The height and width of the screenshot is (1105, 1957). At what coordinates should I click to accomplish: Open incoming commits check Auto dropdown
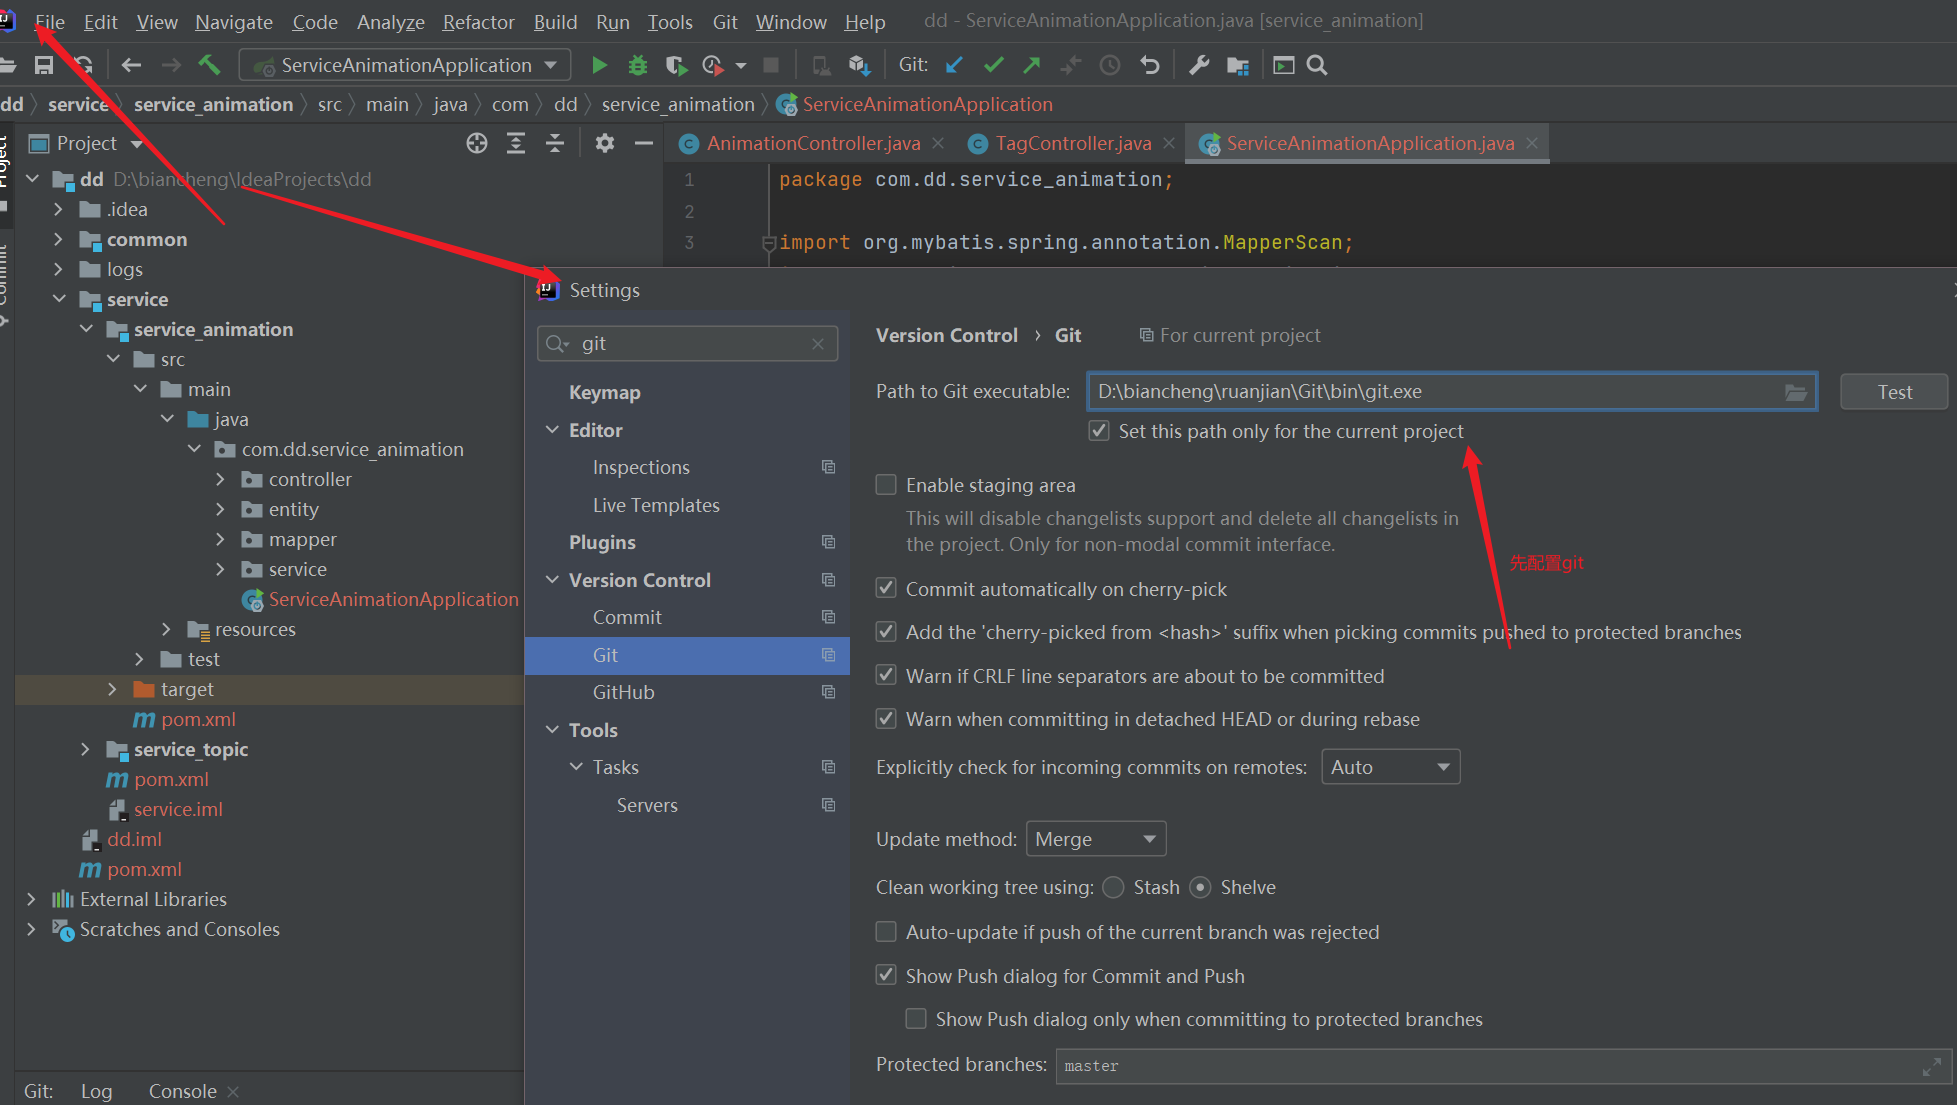click(1390, 767)
